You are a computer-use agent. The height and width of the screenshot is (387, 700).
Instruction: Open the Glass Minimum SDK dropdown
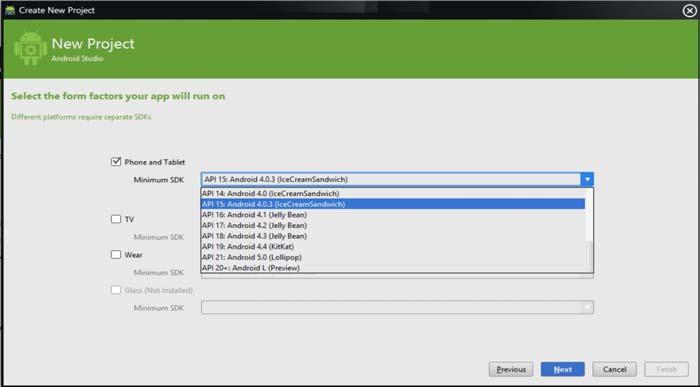(588, 307)
